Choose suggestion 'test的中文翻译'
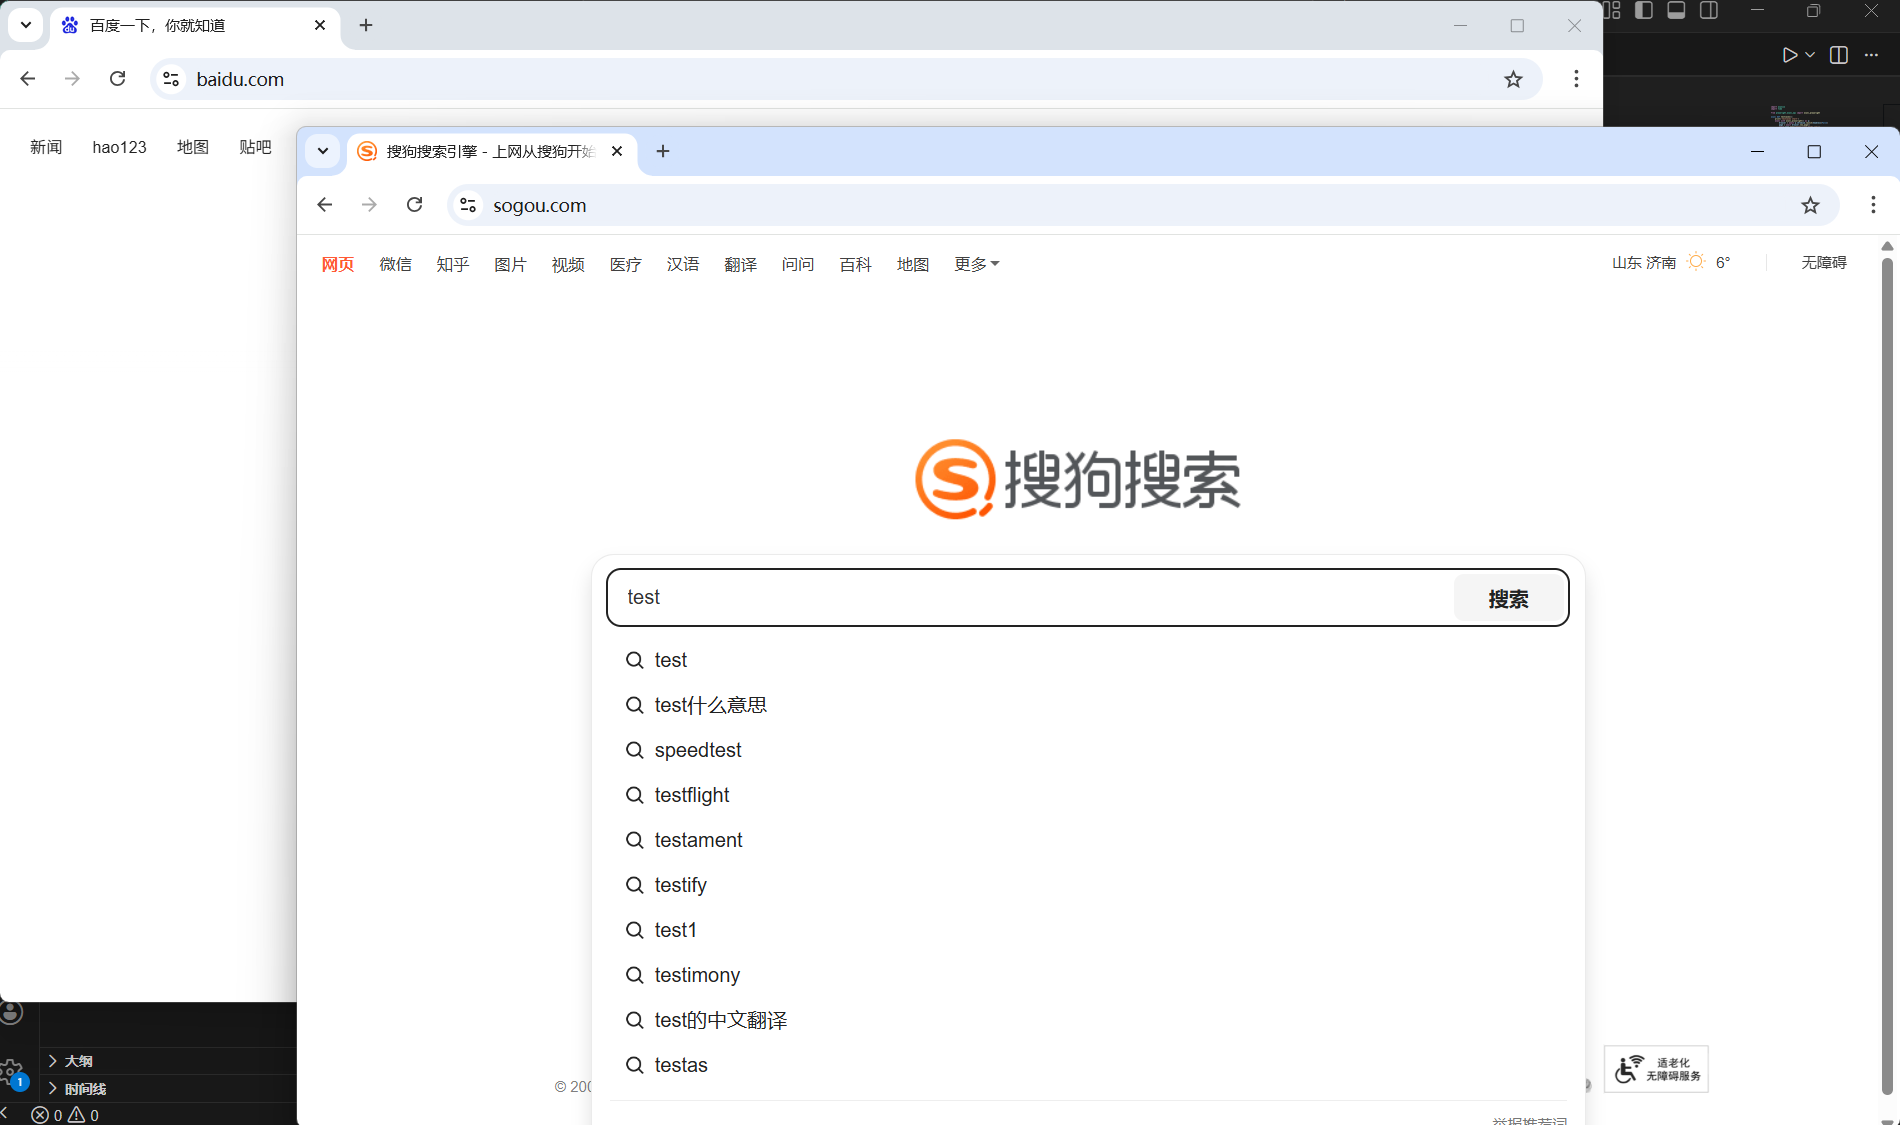This screenshot has height=1125, width=1900. [x=720, y=1020]
